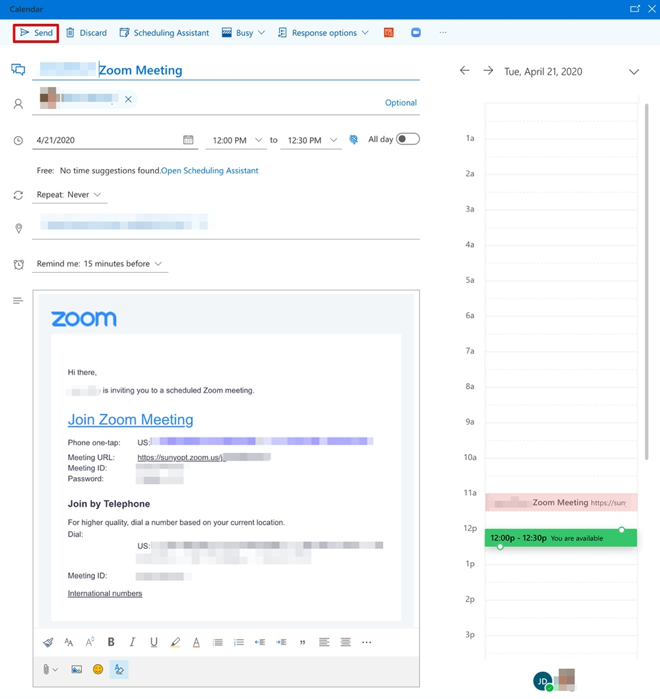The height and width of the screenshot is (699, 660).
Task: Expand the 12:30 PM end time dropdown
Action: click(333, 140)
